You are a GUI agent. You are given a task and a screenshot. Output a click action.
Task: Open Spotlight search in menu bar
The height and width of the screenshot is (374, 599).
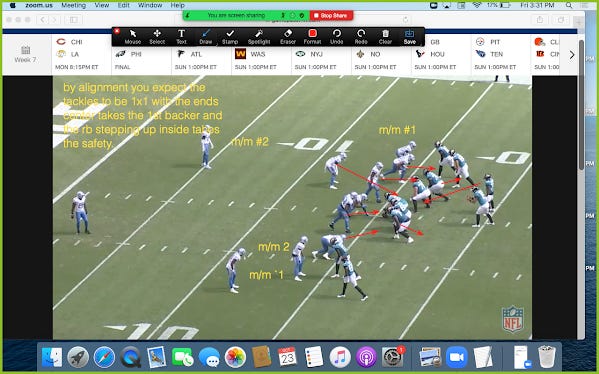(x=569, y=5)
